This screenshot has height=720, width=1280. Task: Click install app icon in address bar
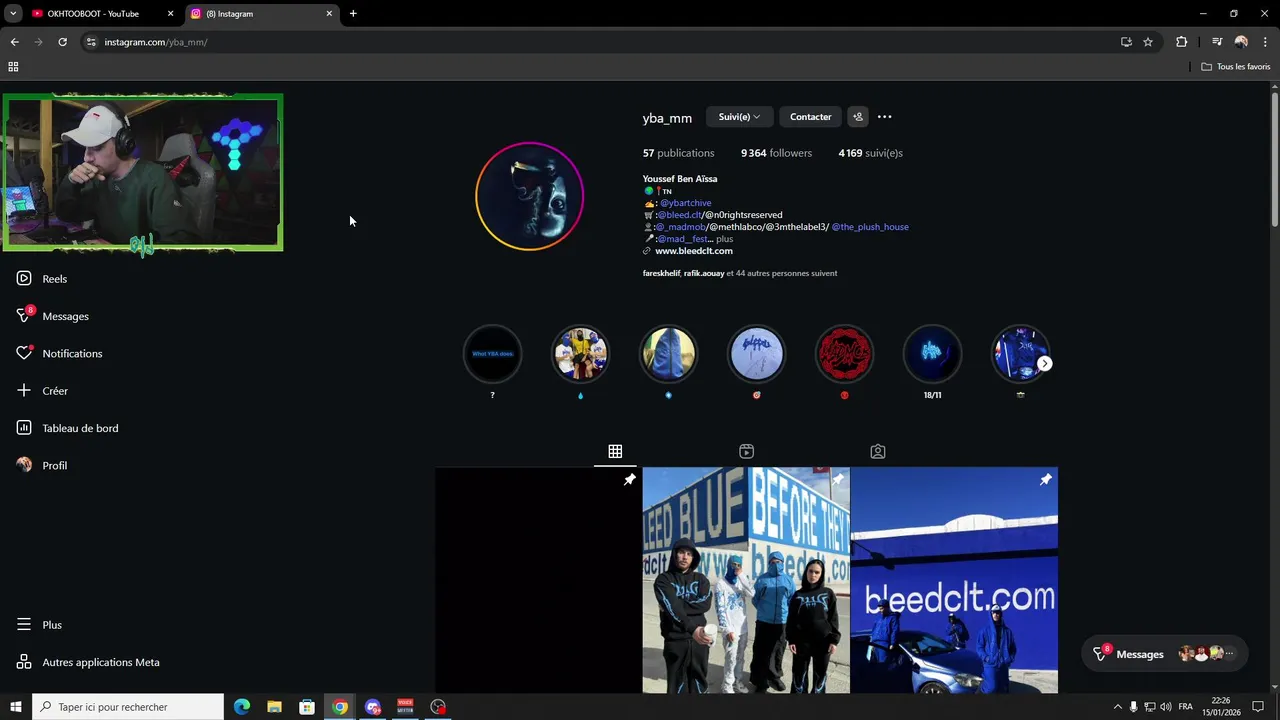point(1126,42)
